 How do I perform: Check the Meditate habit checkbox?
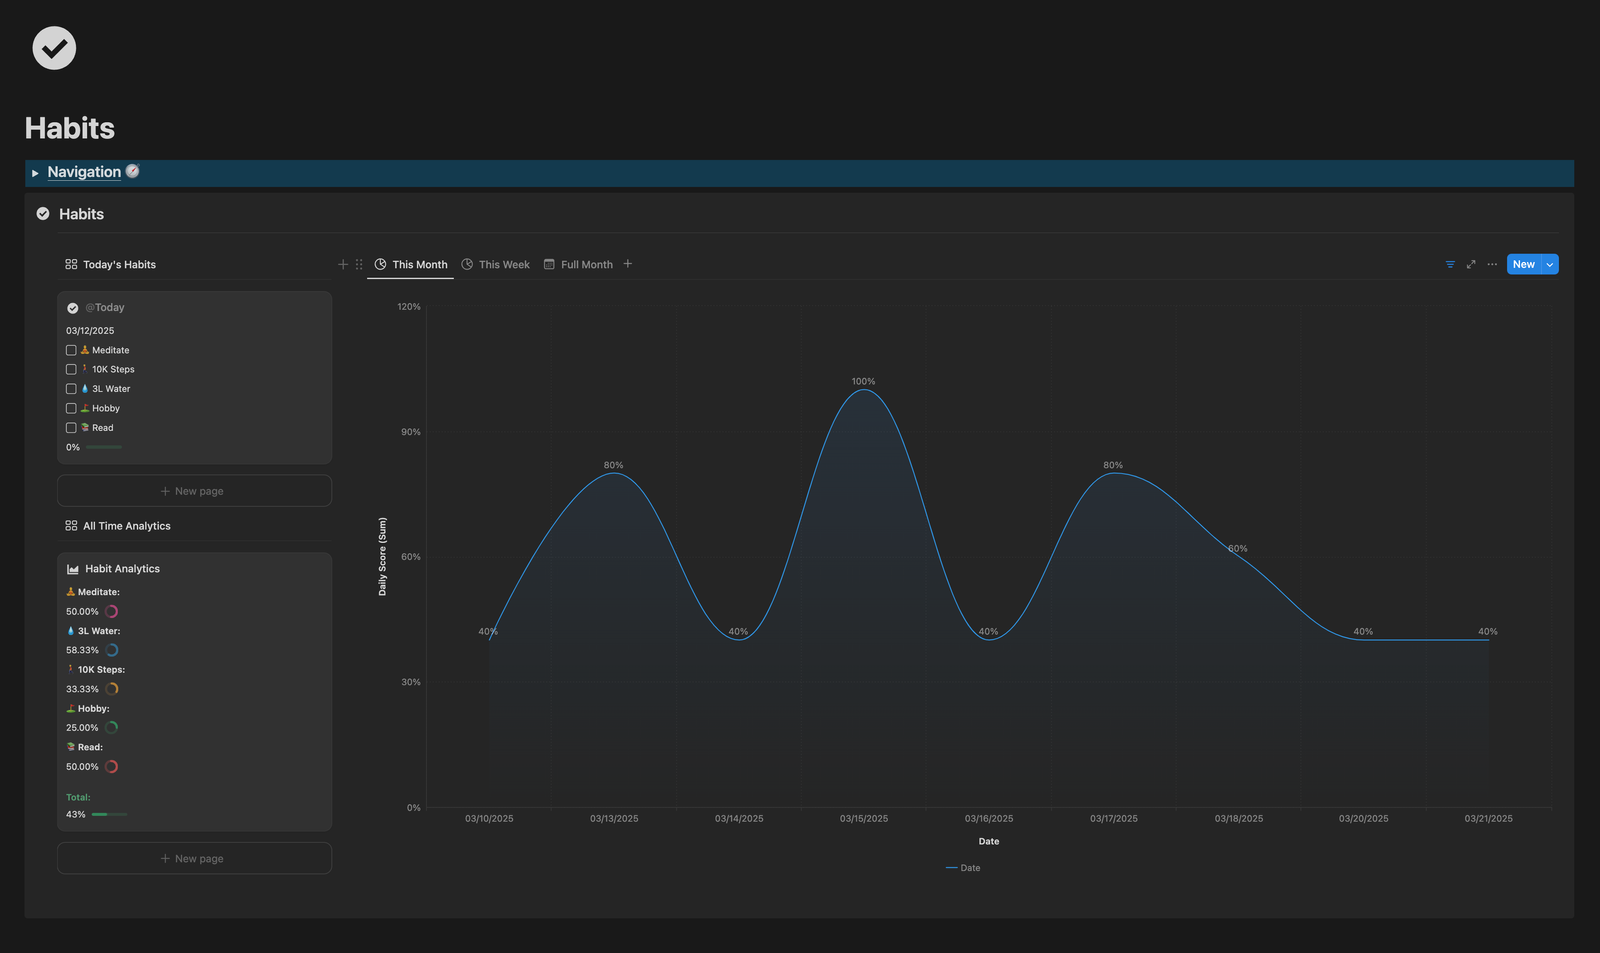(x=71, y=350)
